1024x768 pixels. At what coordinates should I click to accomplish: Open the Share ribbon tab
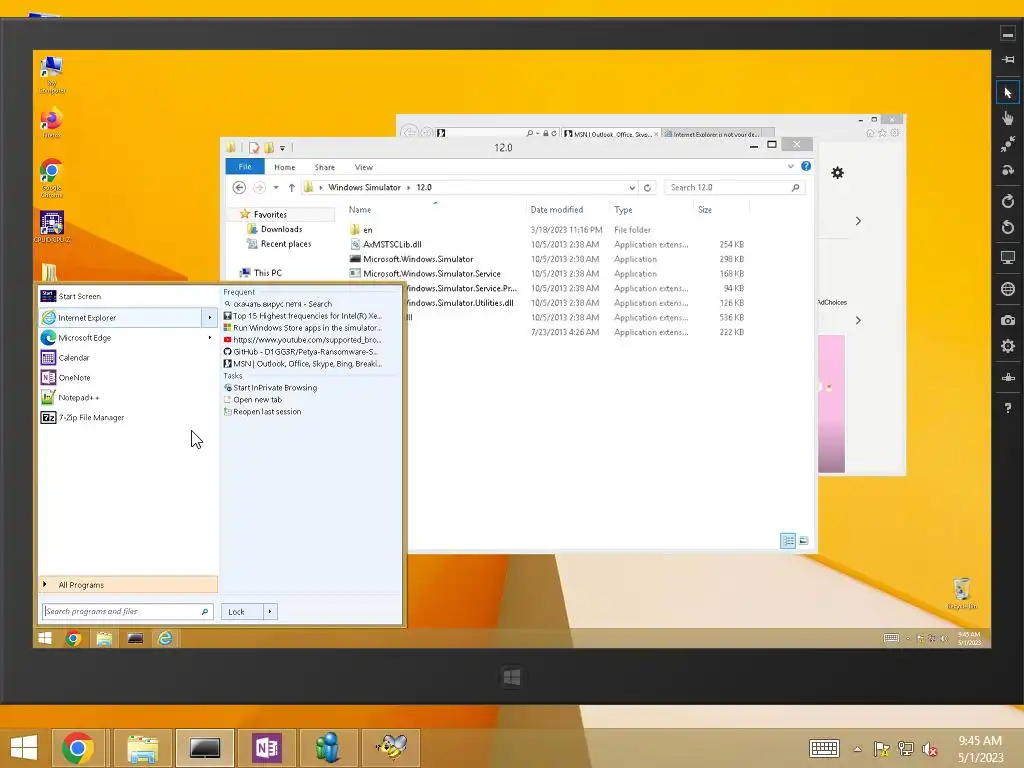[325, 167]
